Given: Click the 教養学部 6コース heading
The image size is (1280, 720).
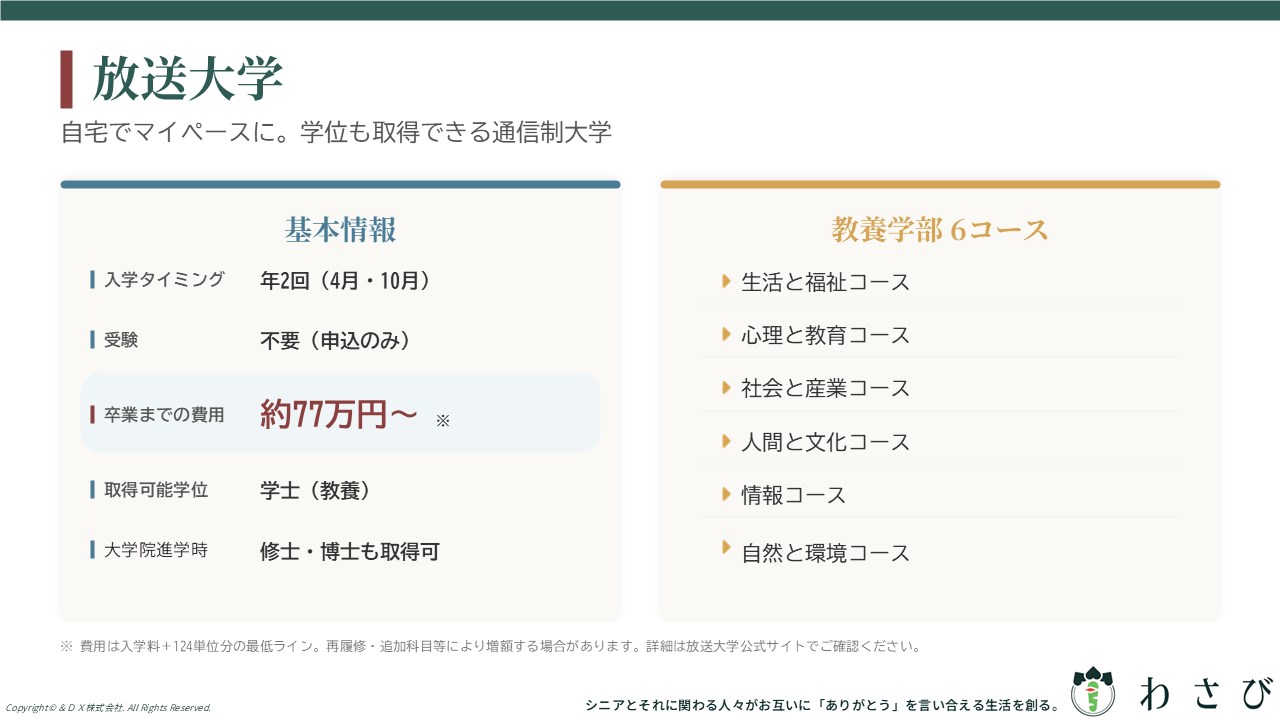Looking at the screenshot, I should coord(940,230).
